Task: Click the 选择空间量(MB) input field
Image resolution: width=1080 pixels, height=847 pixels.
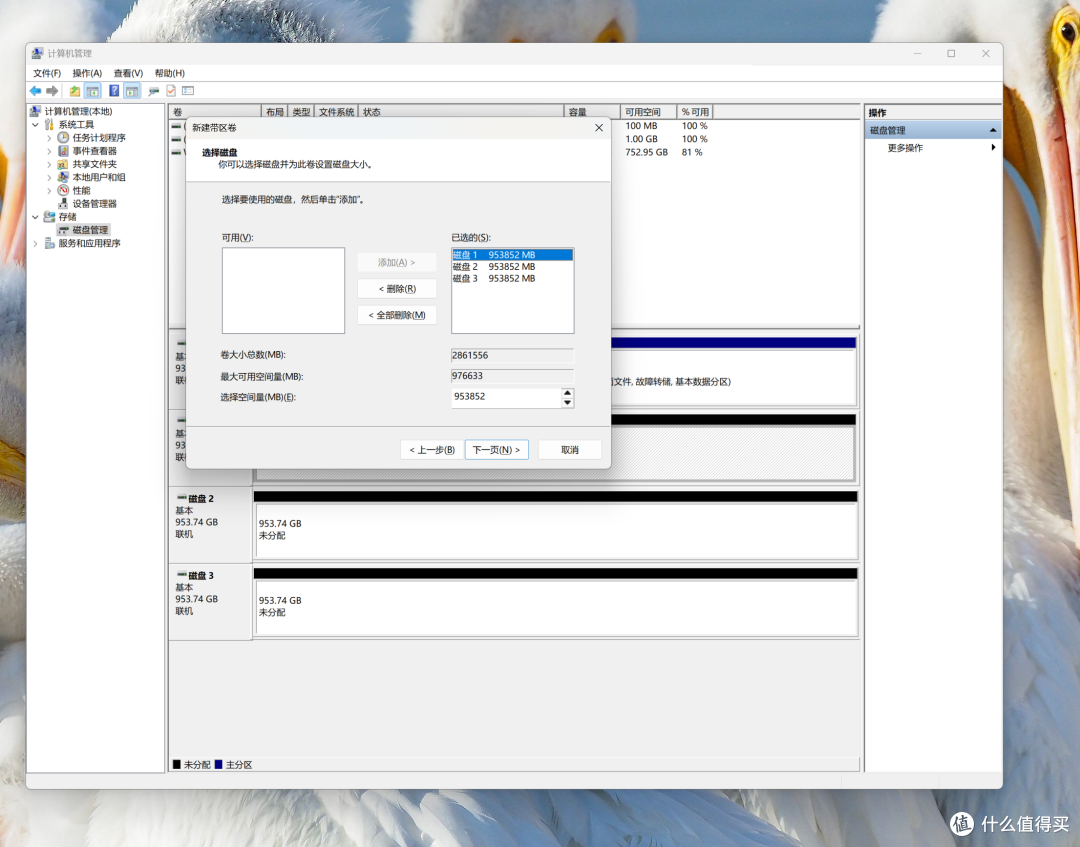Action: point(506,397)
